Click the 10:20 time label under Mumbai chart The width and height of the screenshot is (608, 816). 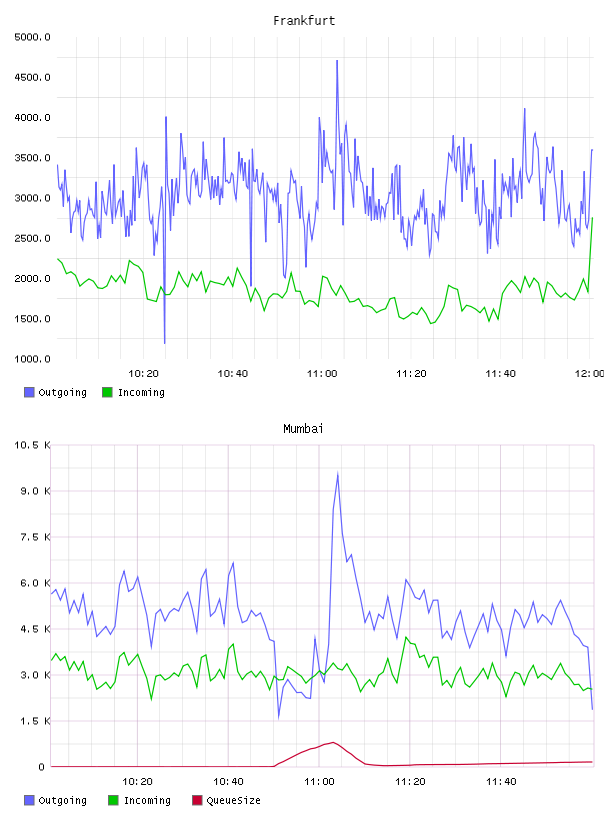(x=137, y=782)
